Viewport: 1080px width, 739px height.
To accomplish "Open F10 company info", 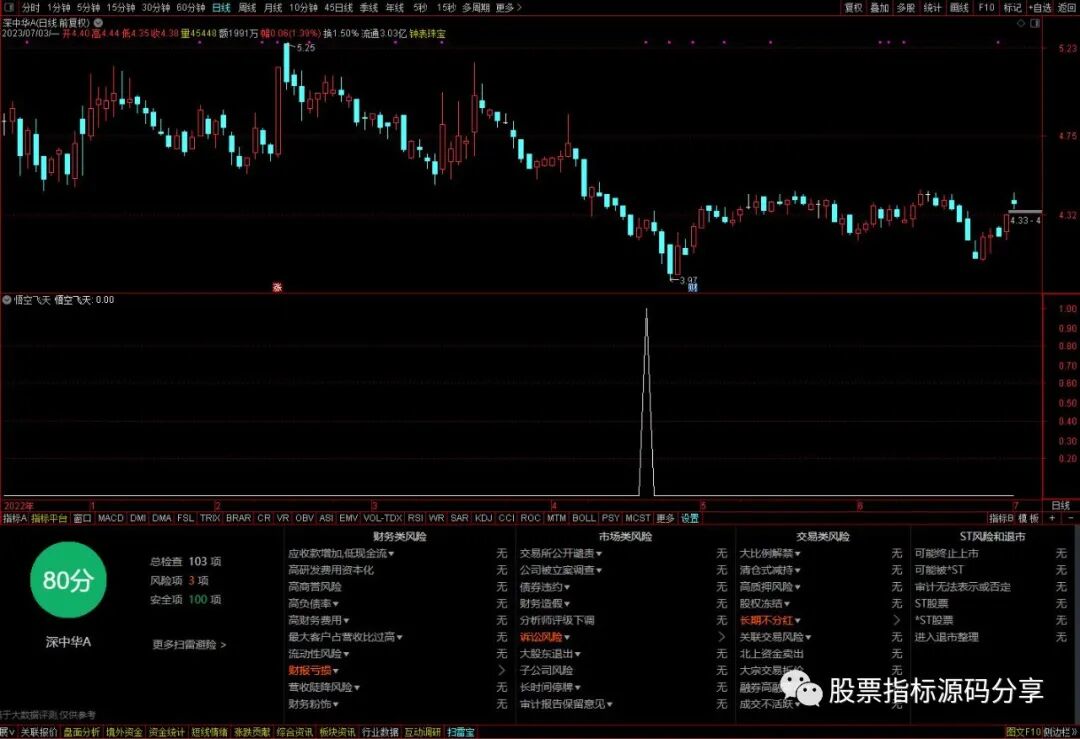I will tap(986, 8).
